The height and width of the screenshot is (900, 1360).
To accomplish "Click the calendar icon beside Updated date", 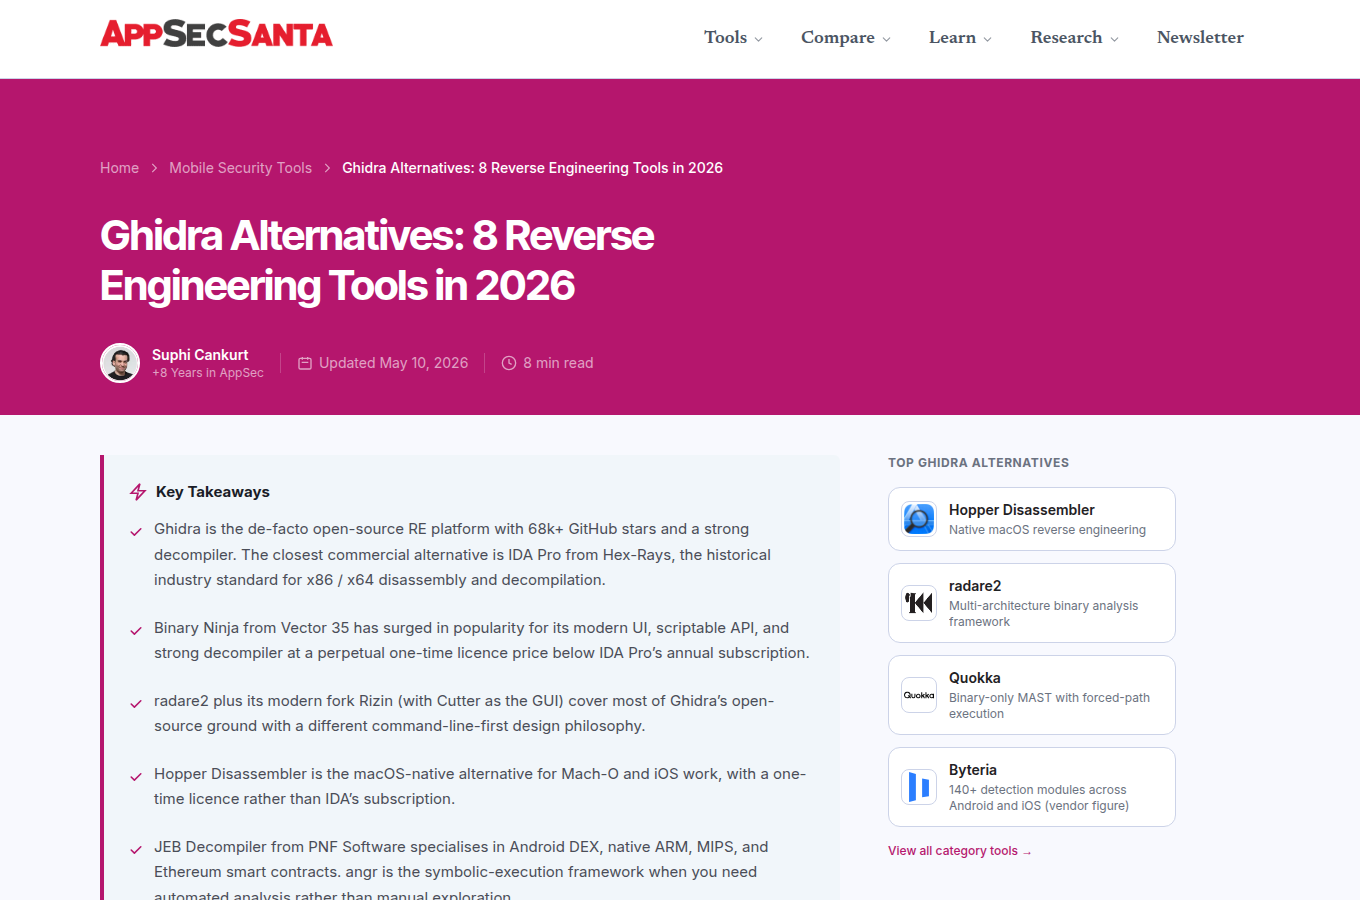I will tap(305, 363).
